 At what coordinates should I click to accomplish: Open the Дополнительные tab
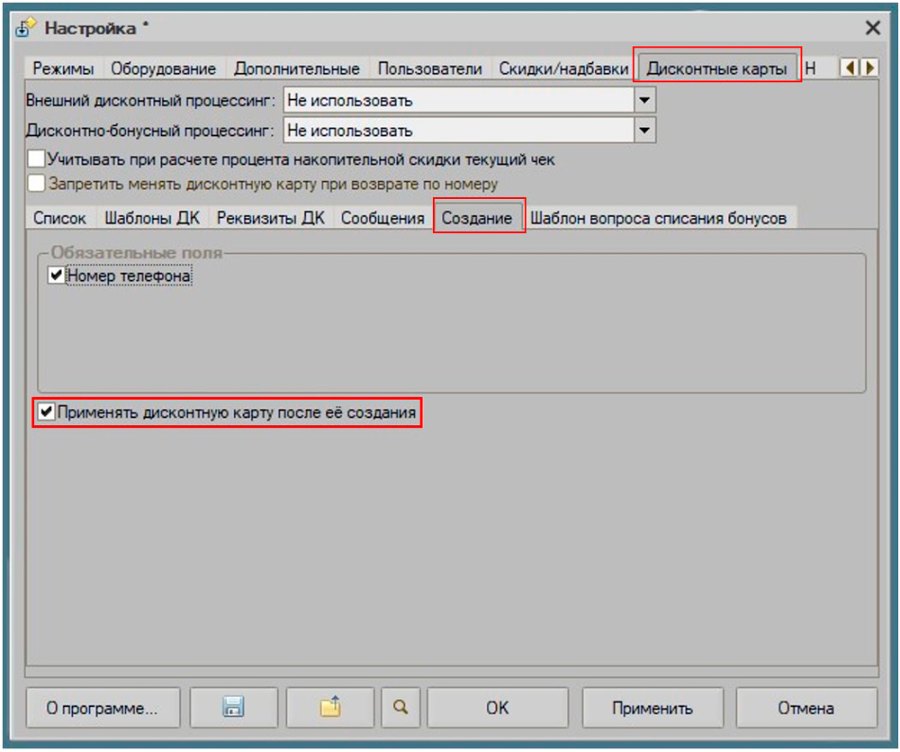click(x=297, y=68)
